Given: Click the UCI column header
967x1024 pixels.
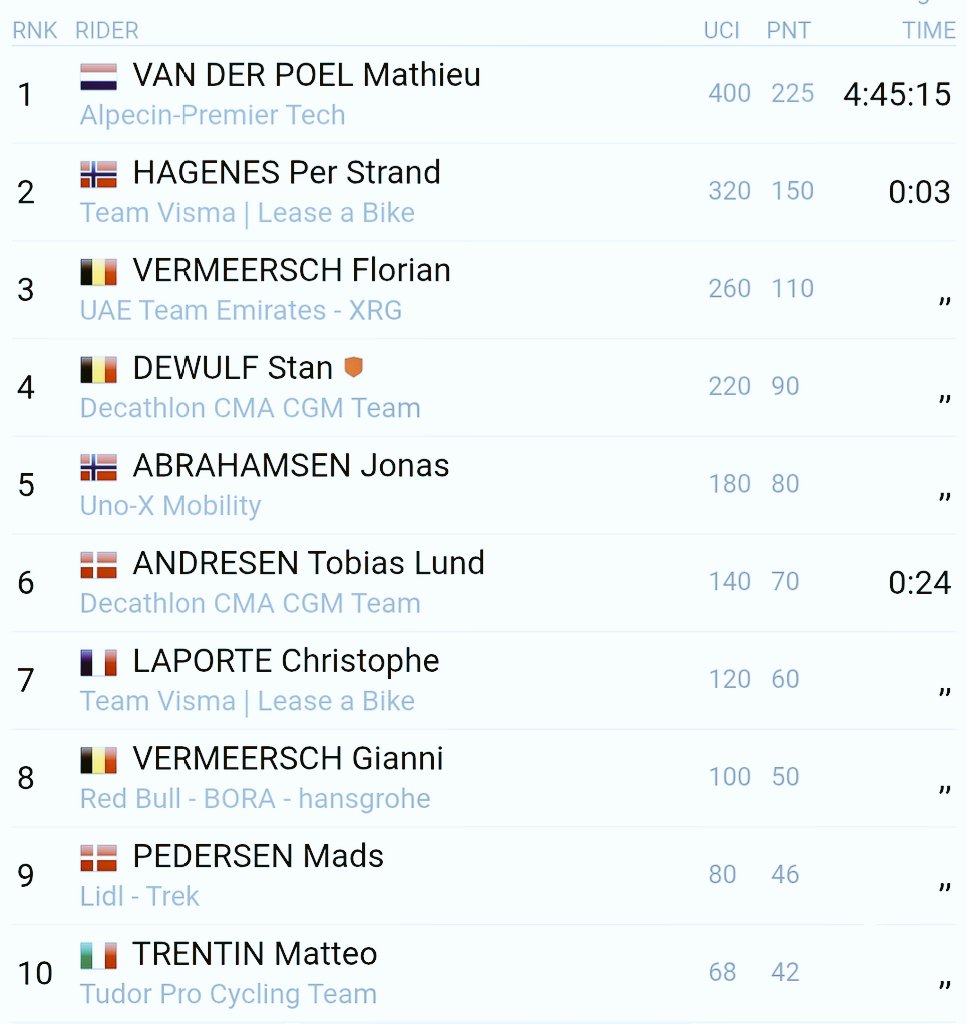Looking at the screenshot, I should coord(721,31).
